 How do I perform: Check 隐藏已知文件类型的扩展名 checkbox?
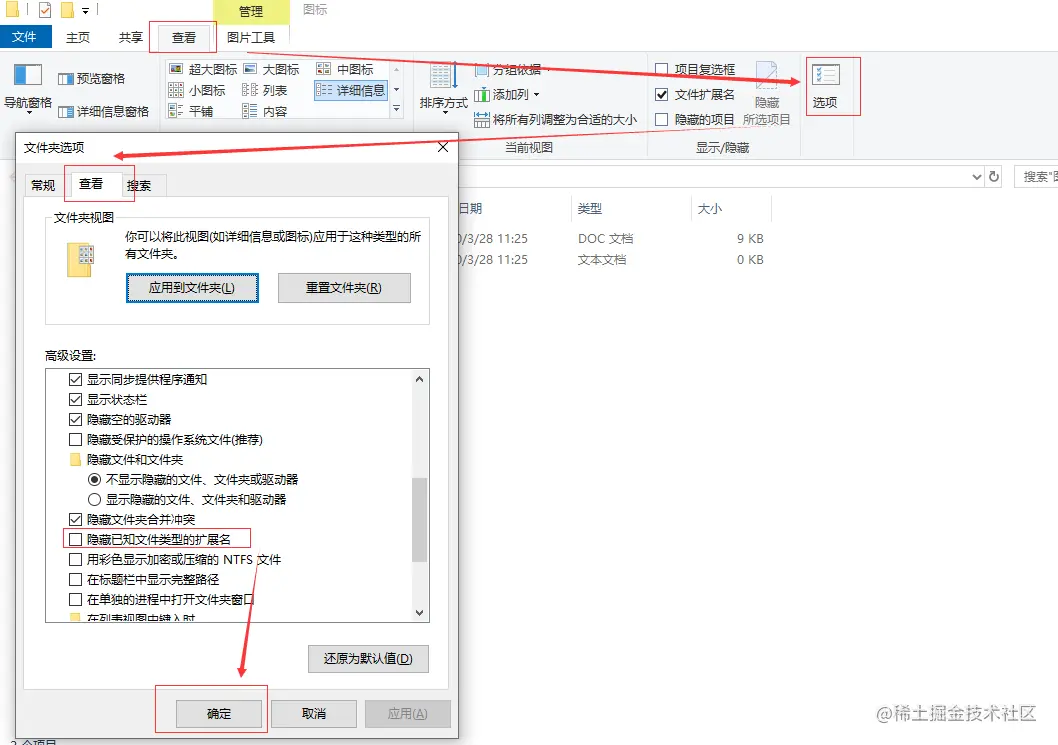(x=76, y=539)
